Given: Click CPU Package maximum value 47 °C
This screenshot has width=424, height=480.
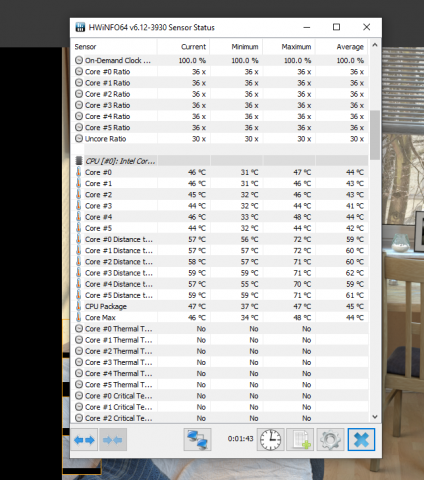Looking at the screenshot, I should pyautogui.click(x=302, y=306).
